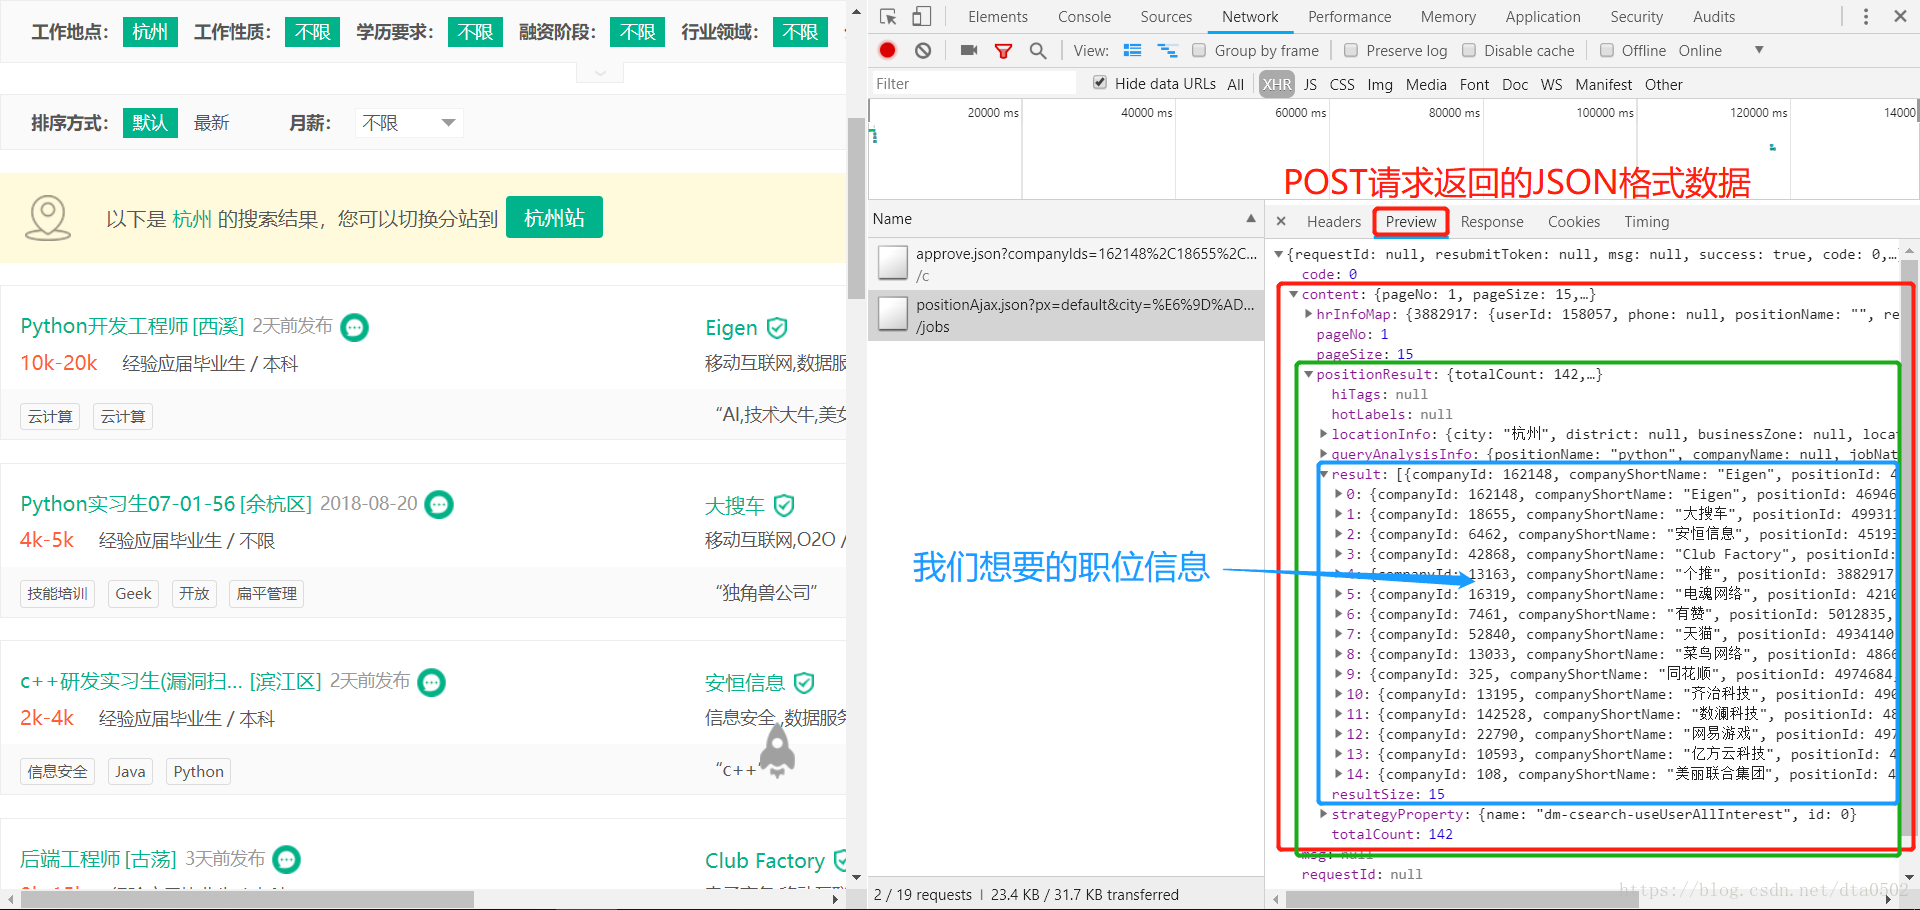Switch to Console tab

coord(1084,17)
